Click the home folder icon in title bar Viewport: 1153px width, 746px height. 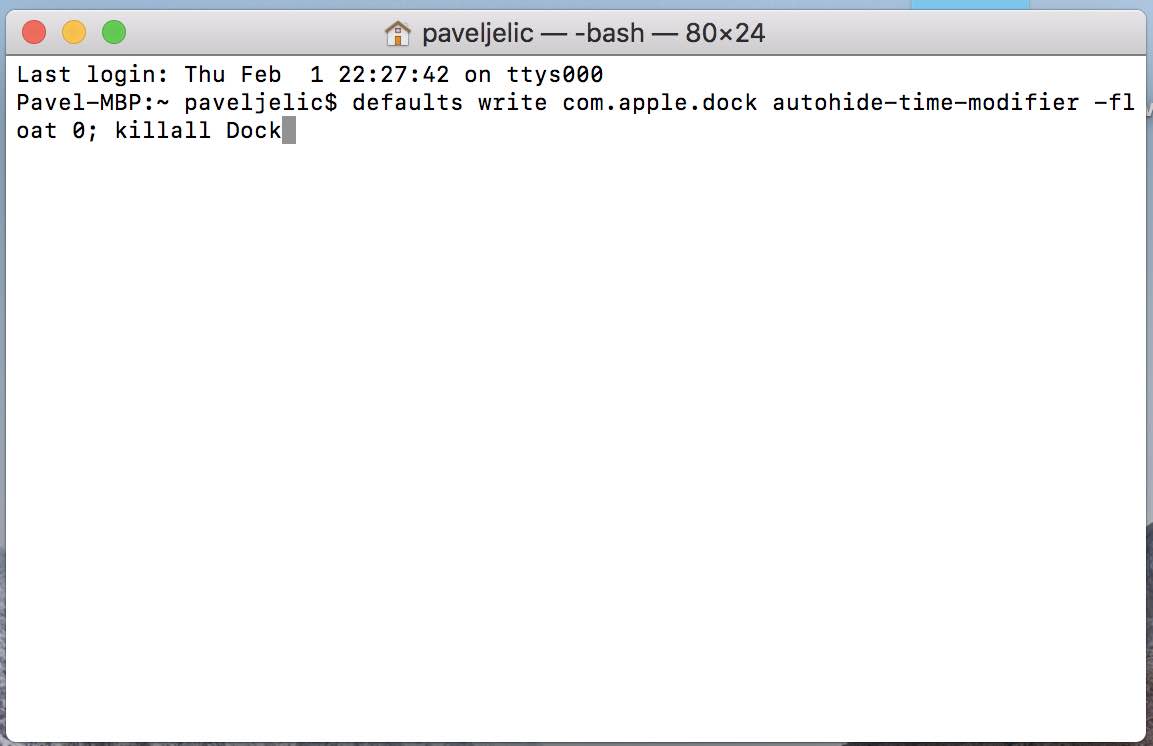coord(398,33)
